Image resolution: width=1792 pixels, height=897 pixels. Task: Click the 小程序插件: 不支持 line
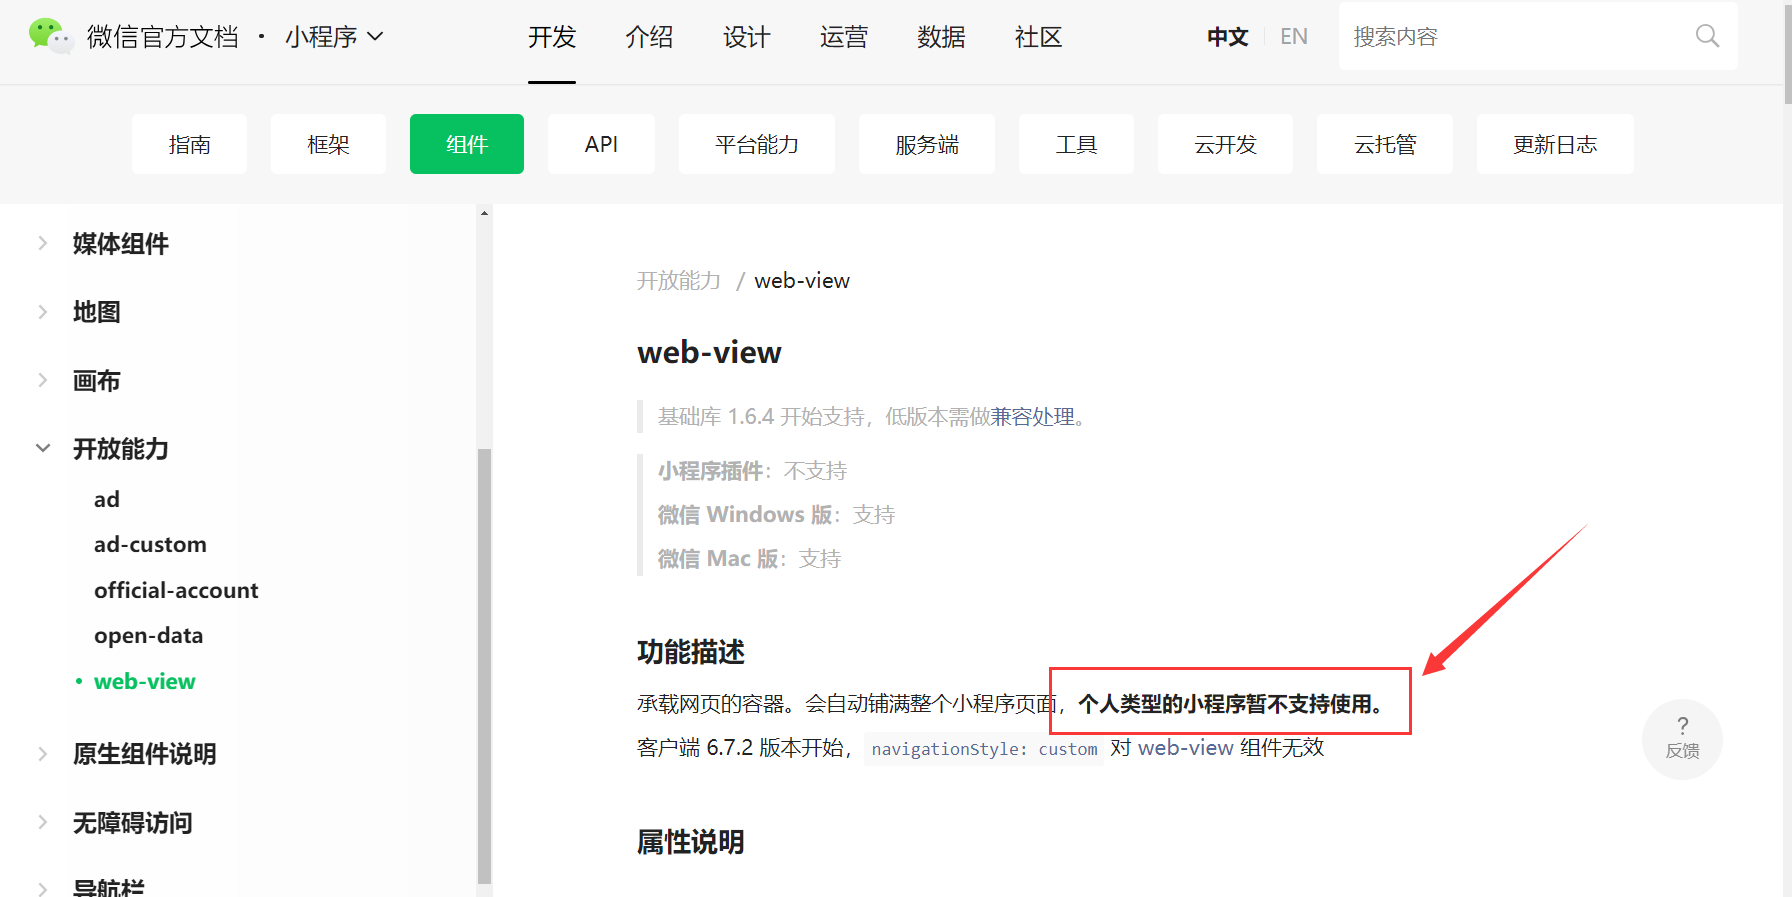(x=752, y=471)
